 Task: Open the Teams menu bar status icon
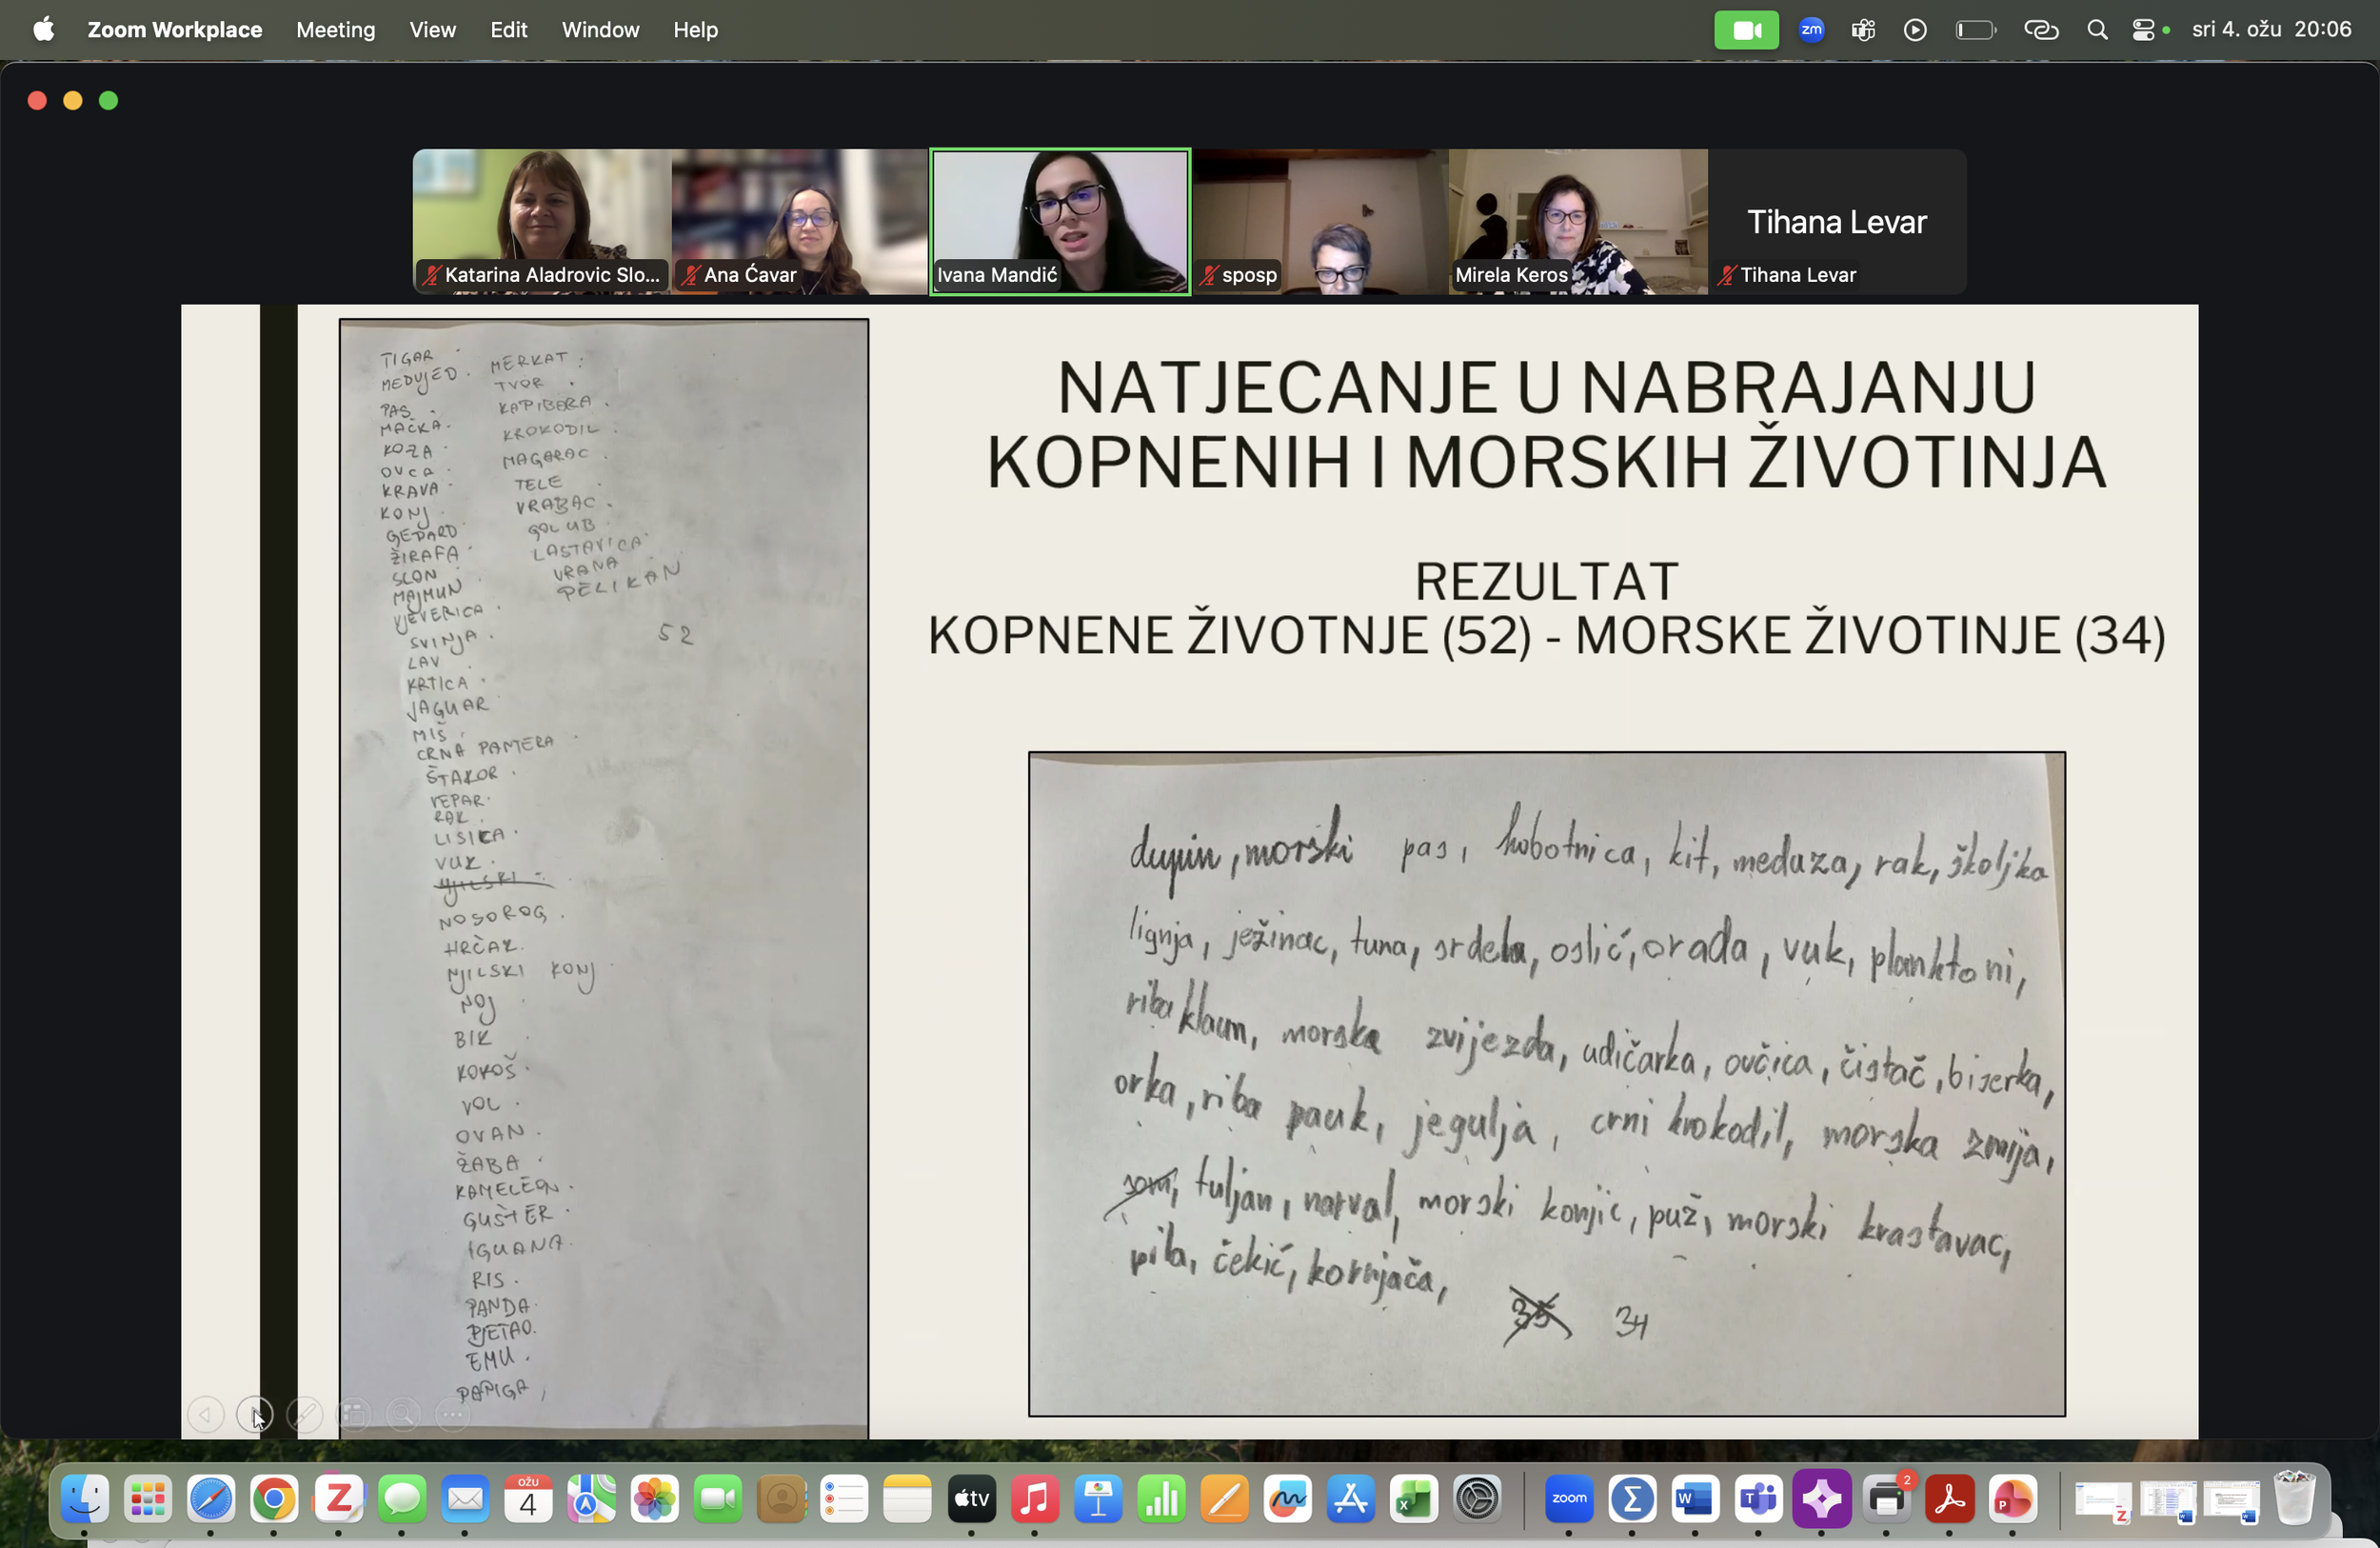tap(1863, 30)
